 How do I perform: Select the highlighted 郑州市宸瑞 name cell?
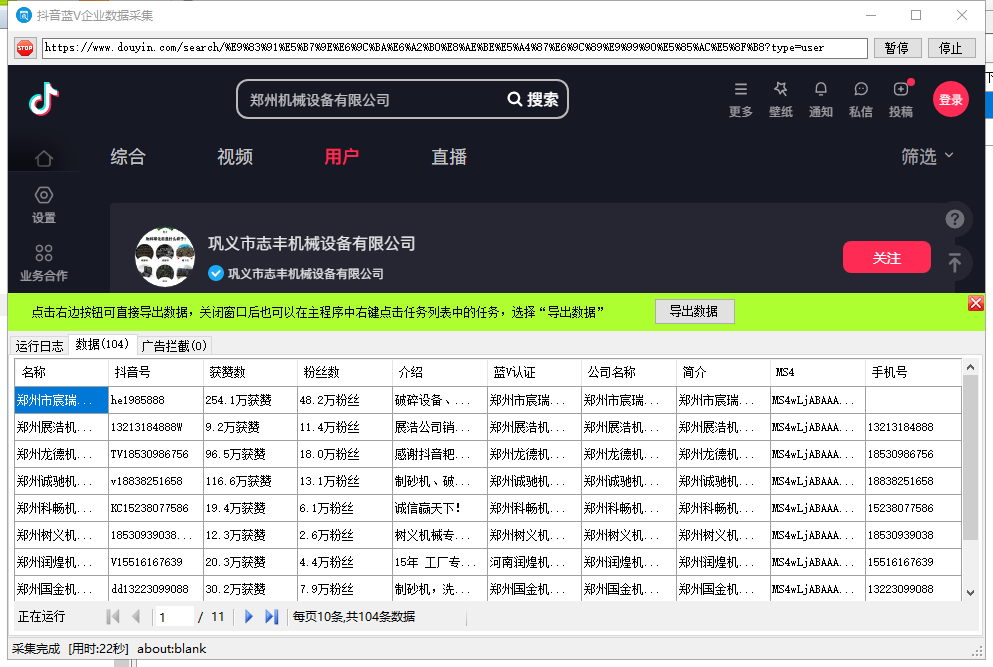61,400
